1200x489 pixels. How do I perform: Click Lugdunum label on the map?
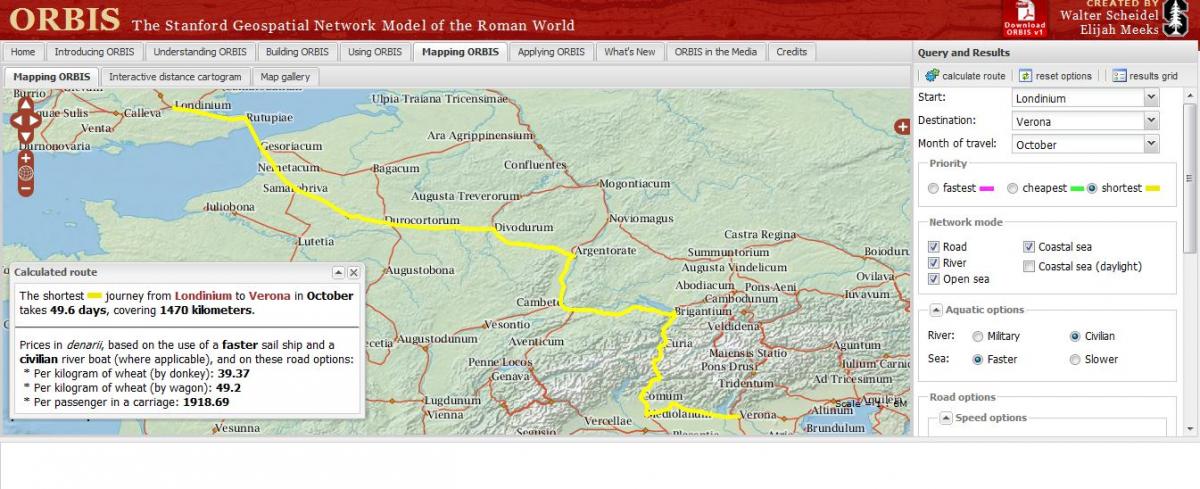[x=452, y=400]
